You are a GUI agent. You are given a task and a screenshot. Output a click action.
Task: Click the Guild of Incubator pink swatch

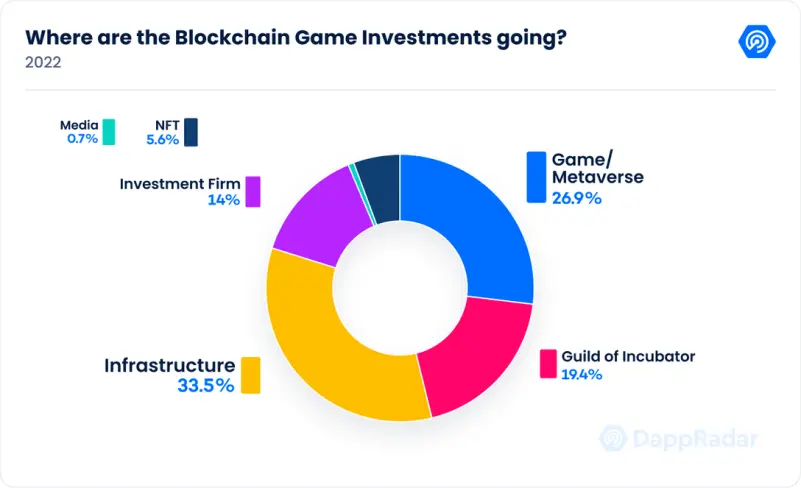click(548, 364)
